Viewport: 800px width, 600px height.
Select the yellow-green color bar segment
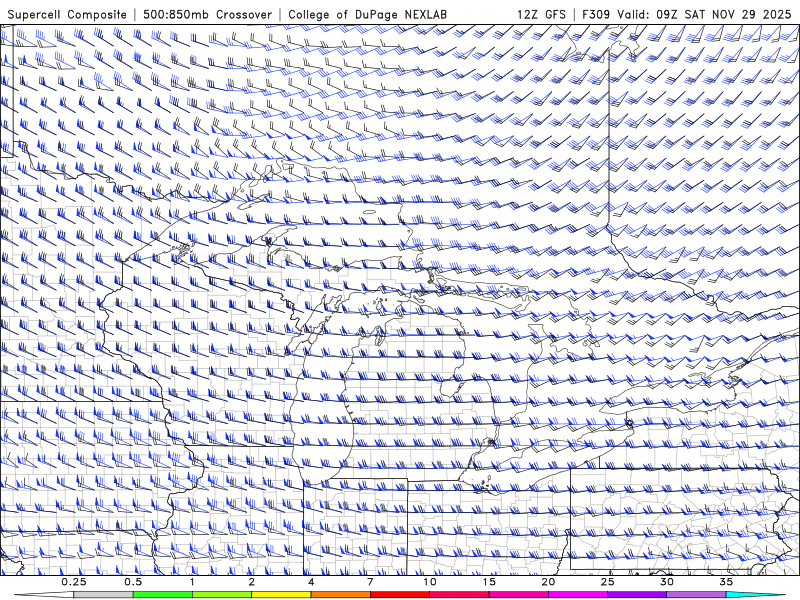click(x=222, y=595)
